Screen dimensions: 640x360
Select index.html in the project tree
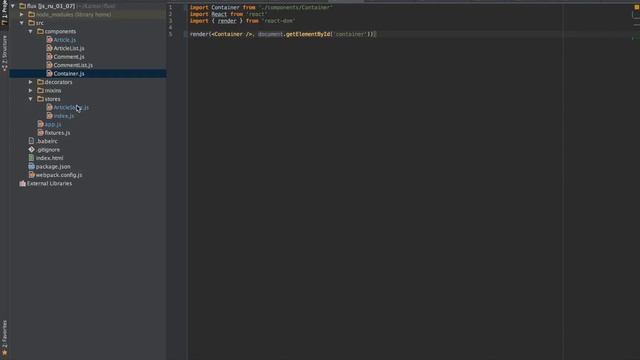(49, 158)
